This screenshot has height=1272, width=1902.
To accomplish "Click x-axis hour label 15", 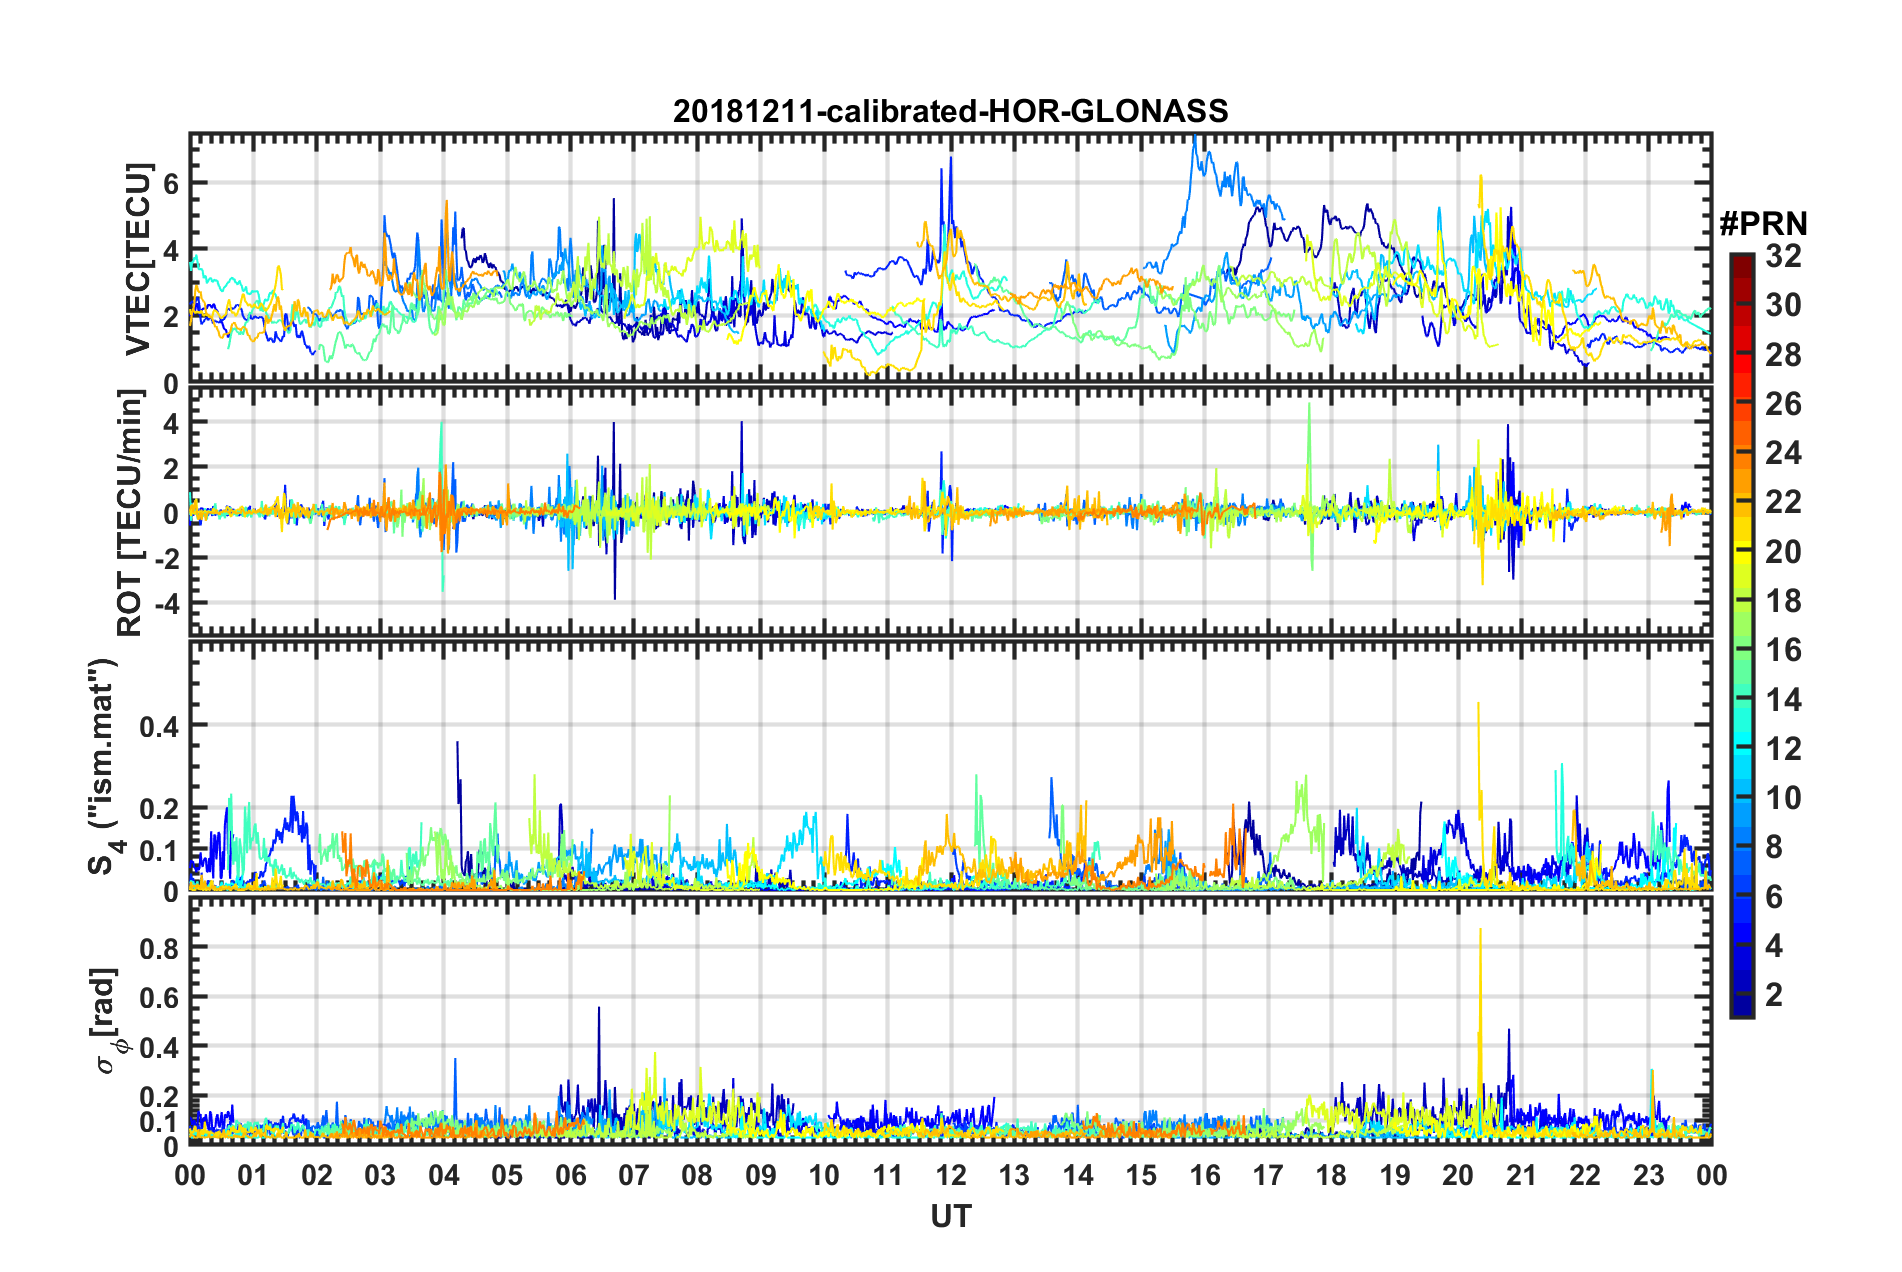I will [x=1141, y=1175].
